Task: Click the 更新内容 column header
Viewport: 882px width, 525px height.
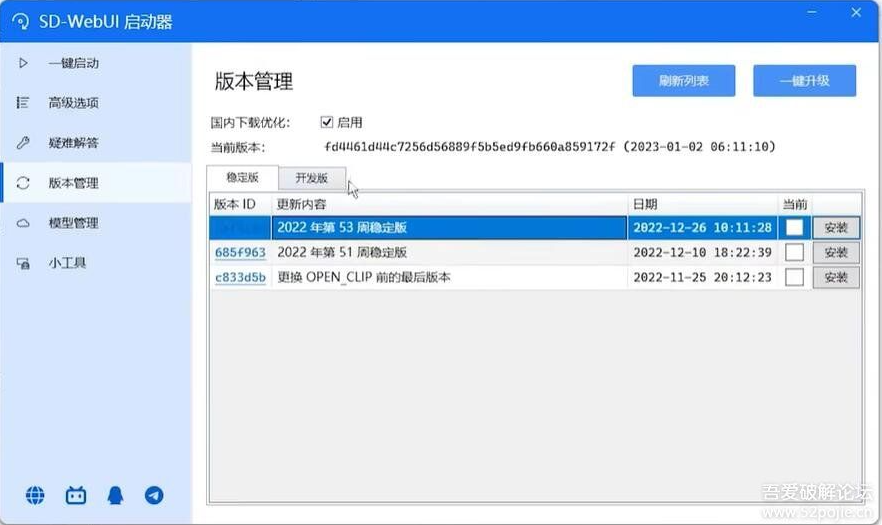Action: pyautogui.click(x=449, y=204)
